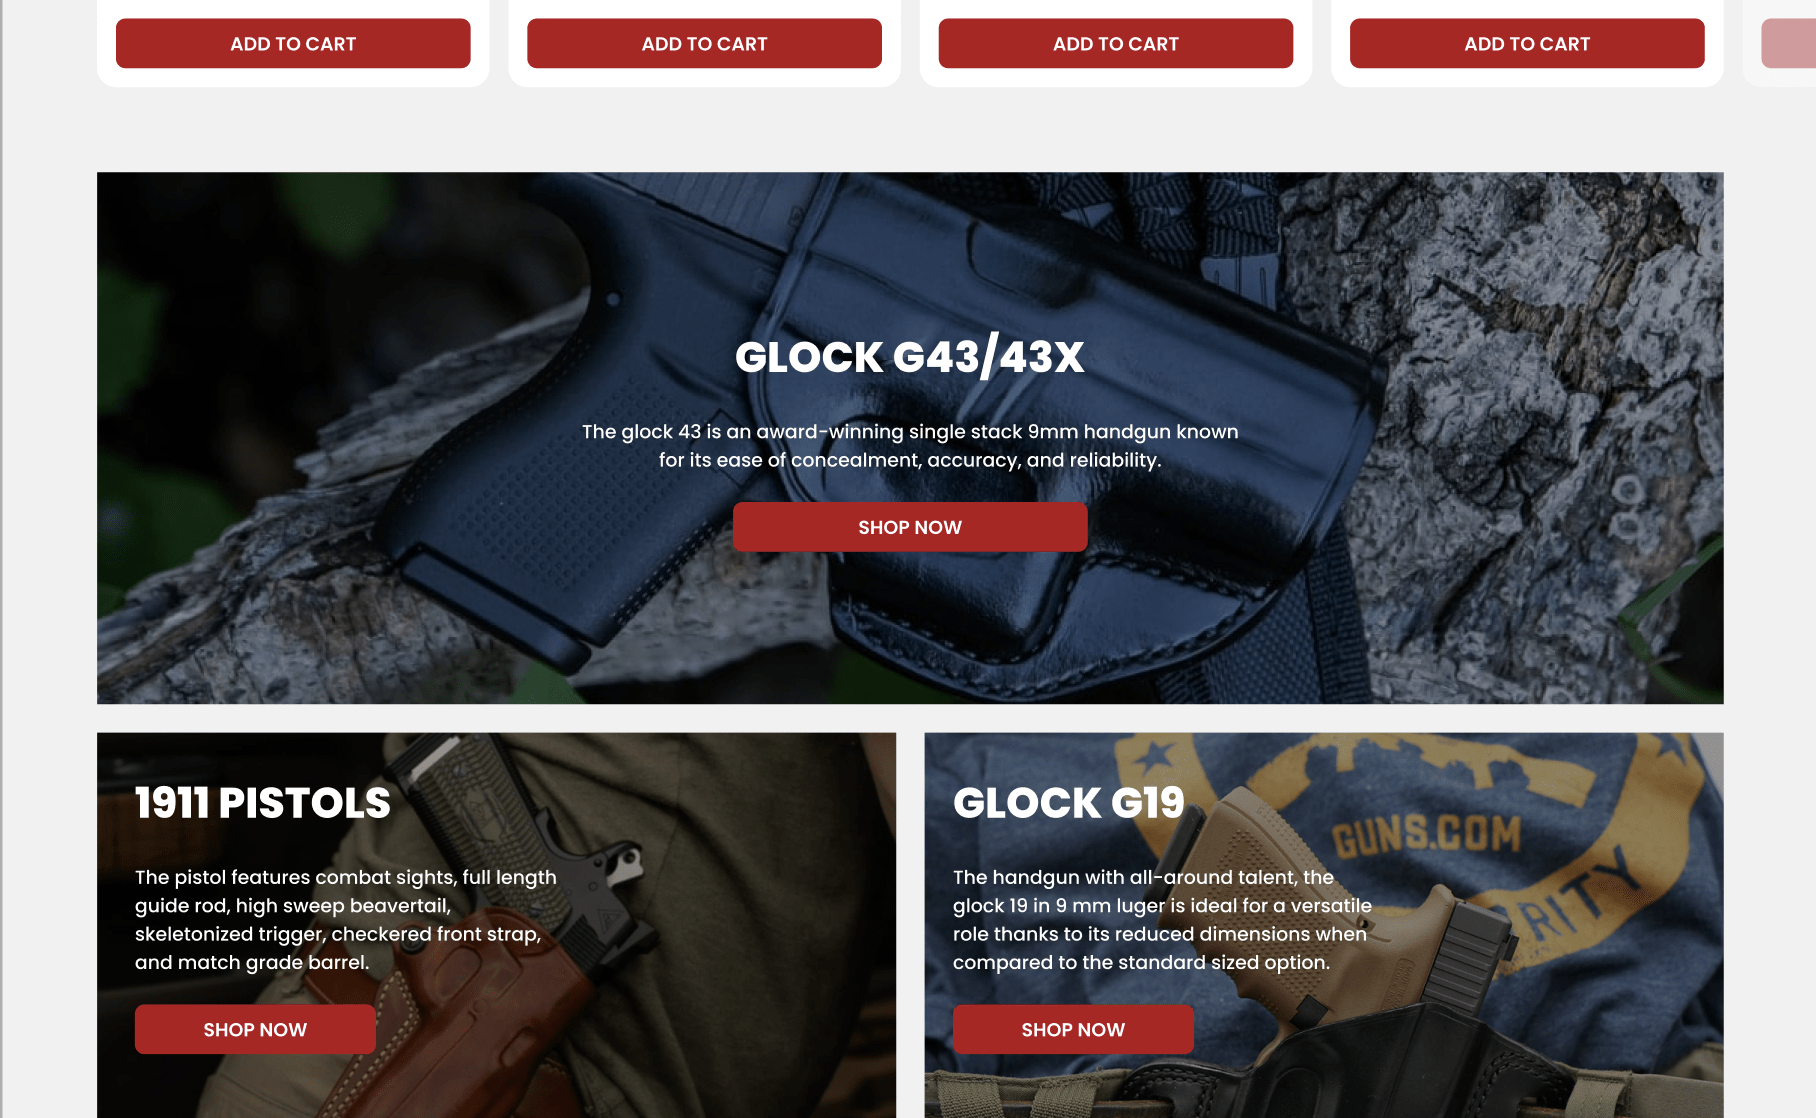Add the second product card to cart
This screenshot has height=1118, width=1816.
click(704, 43)
